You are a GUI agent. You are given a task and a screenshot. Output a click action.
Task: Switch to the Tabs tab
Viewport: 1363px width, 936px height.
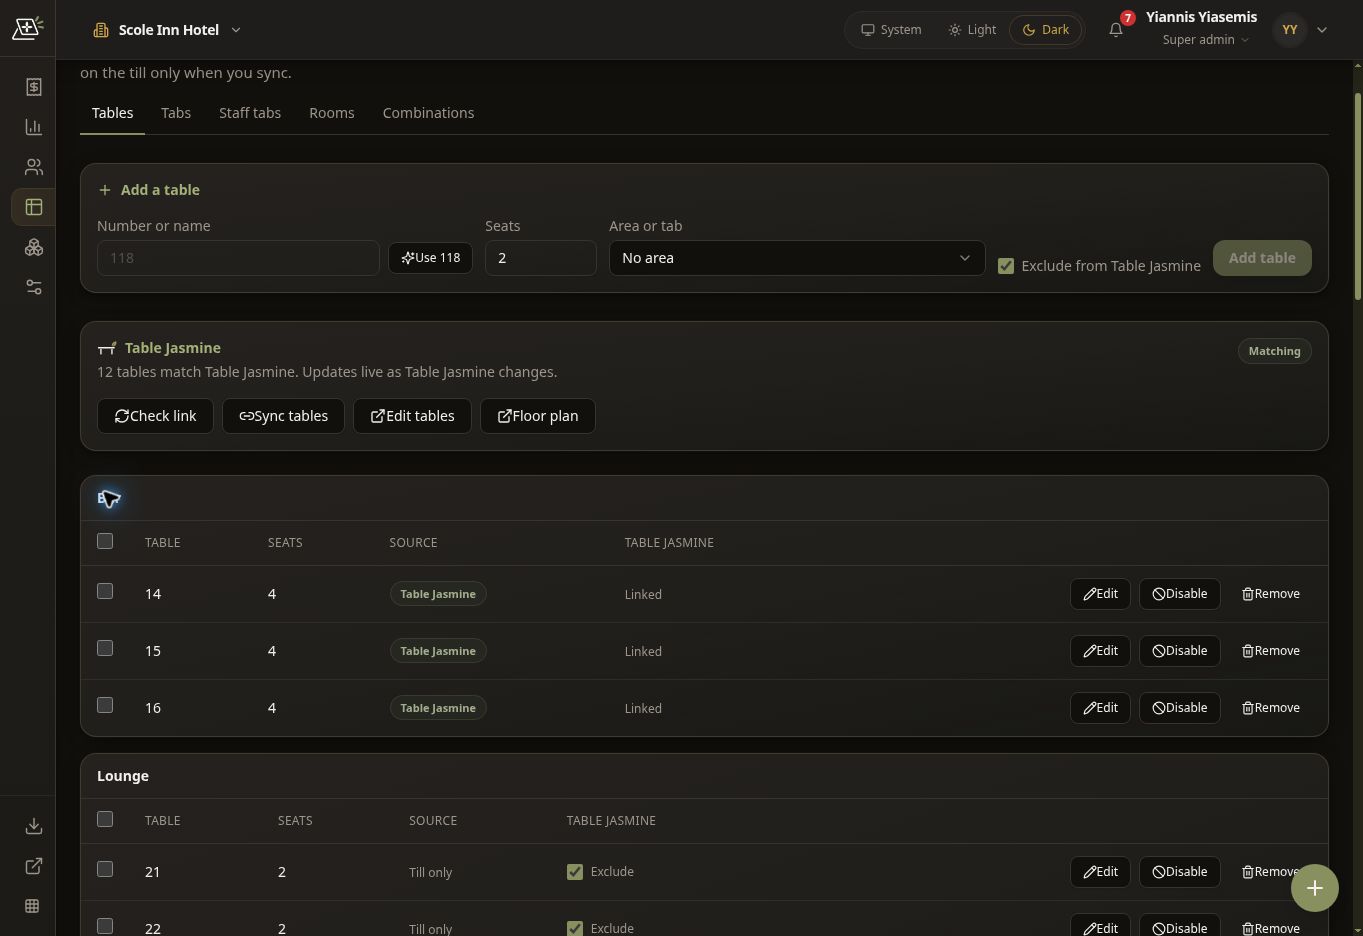tap(176, 113)
